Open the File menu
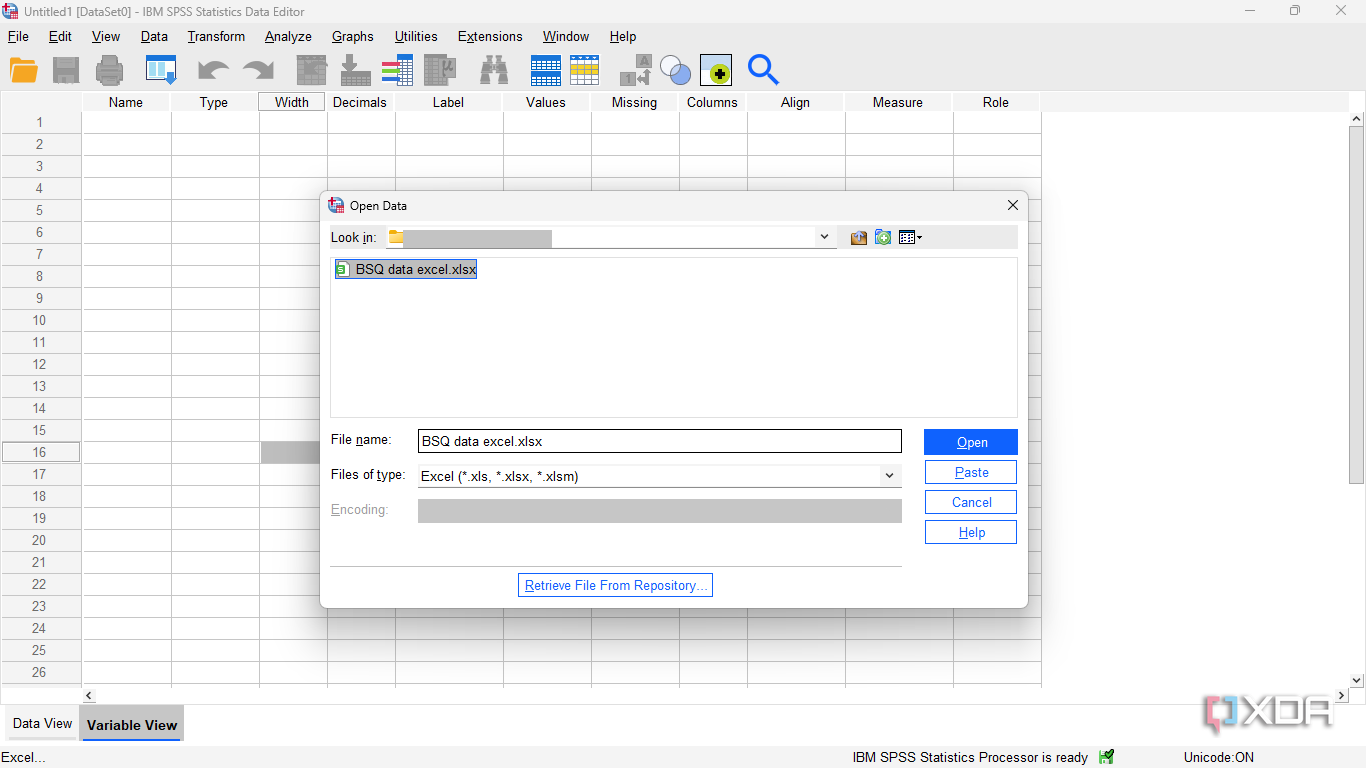 coord(18,36)
